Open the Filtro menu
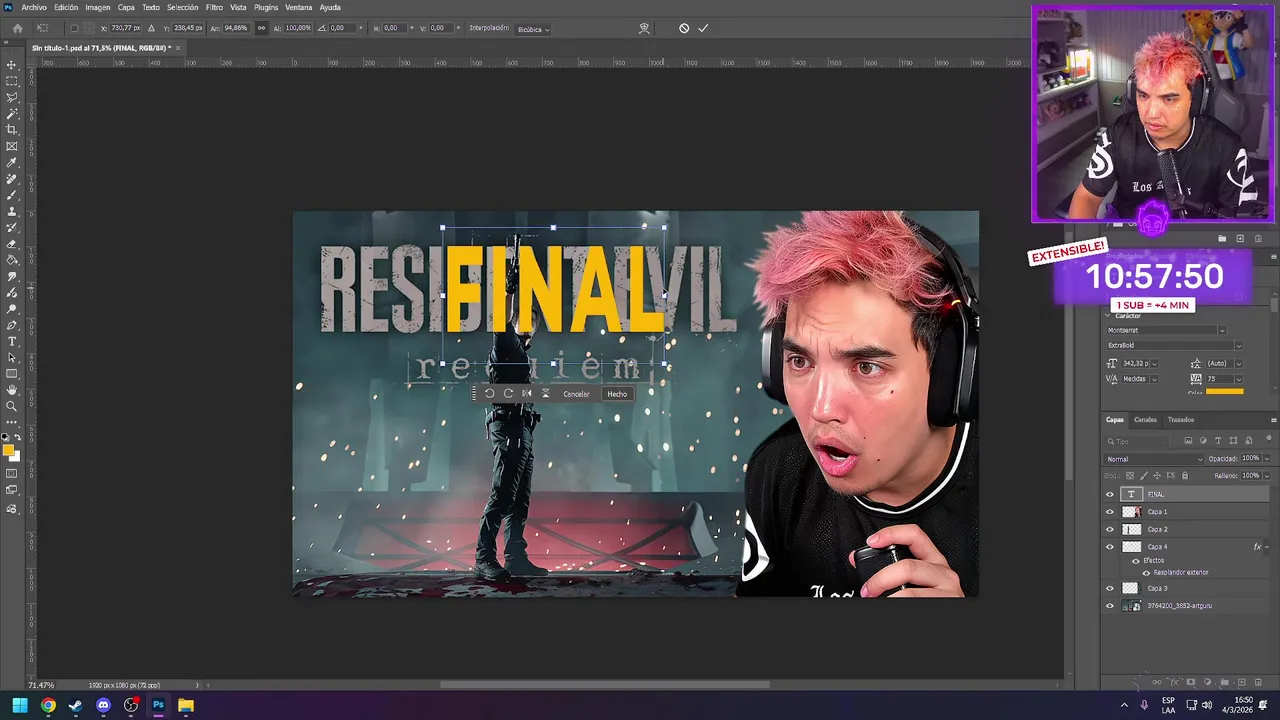Image resolution: width=1280 pixels, height=720 pixels. [214, 7]
